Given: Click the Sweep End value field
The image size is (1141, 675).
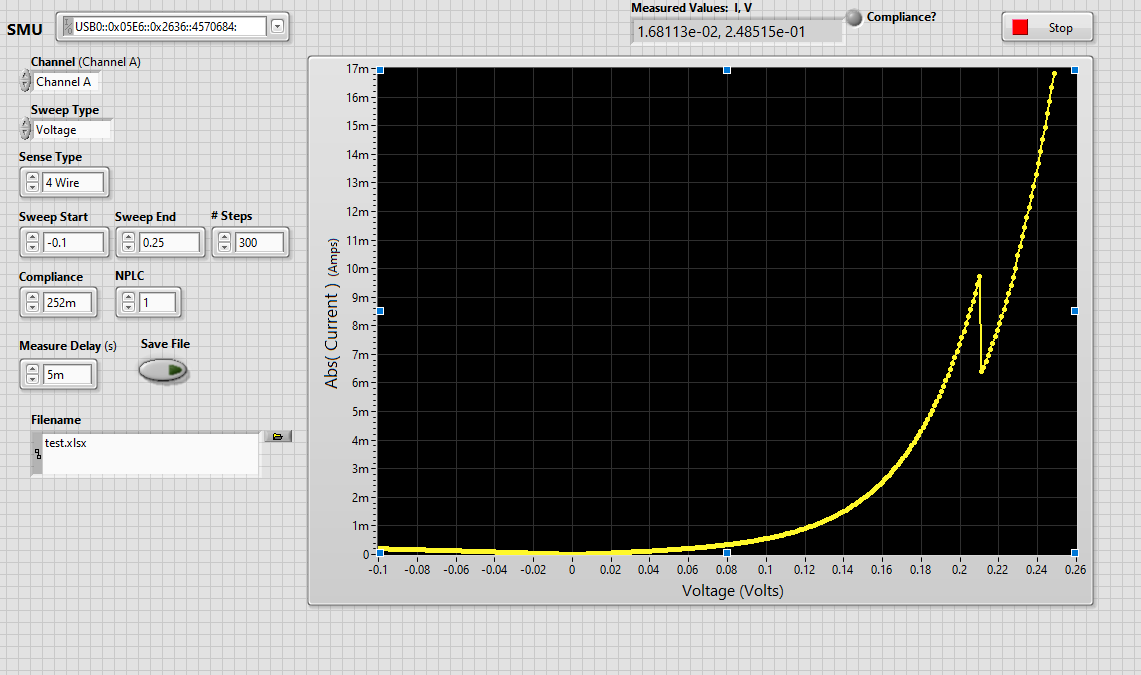Looking at the screenshot, I should click(169, 243).
